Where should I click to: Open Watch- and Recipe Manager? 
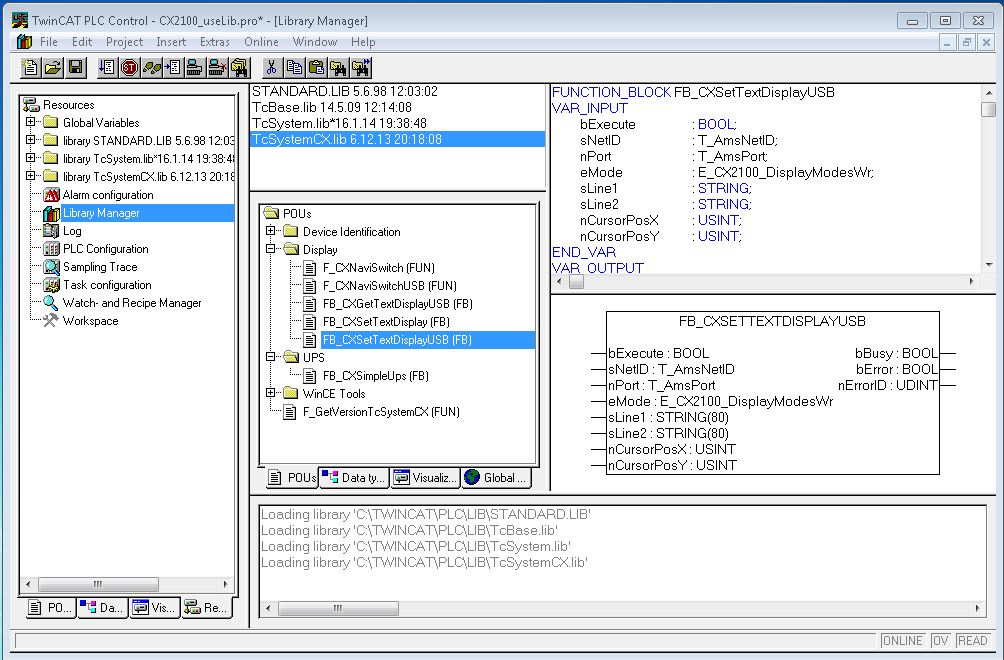132,302
